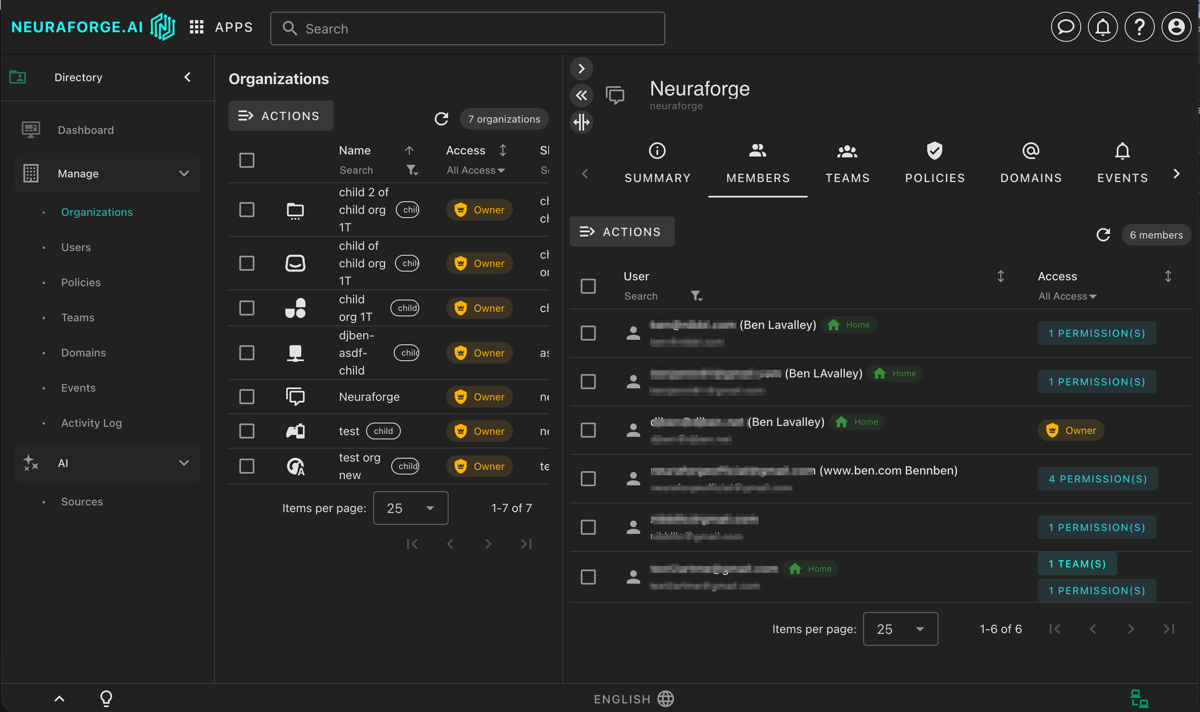The image size is (1200, 712).
Task: Go to Users in sidebar
Action: 76,247
